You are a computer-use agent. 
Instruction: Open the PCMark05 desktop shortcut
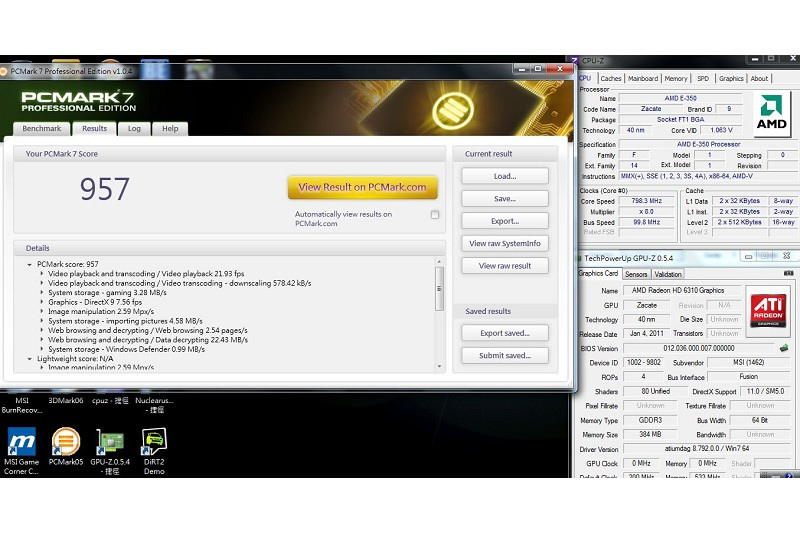click(66, 447)
